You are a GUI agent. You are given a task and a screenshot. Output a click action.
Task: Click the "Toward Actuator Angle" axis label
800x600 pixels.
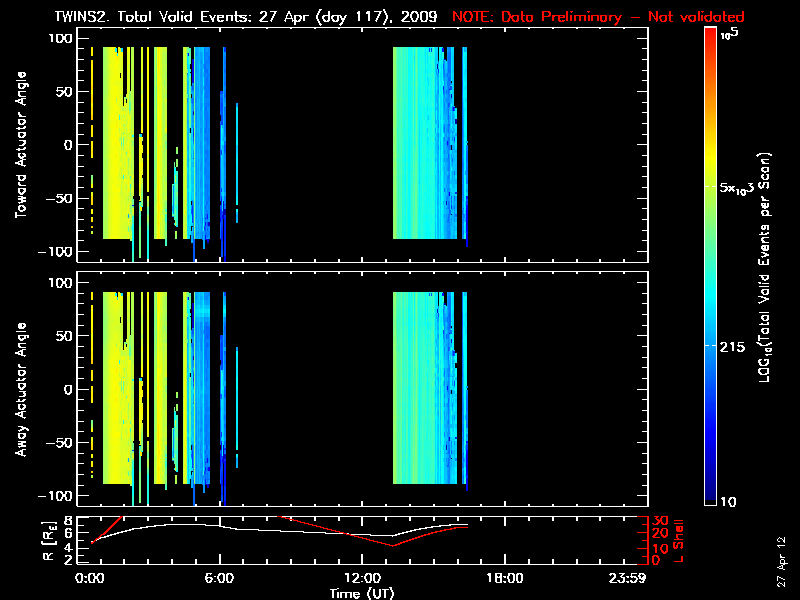pyautogui.click(x=18, y=145)
